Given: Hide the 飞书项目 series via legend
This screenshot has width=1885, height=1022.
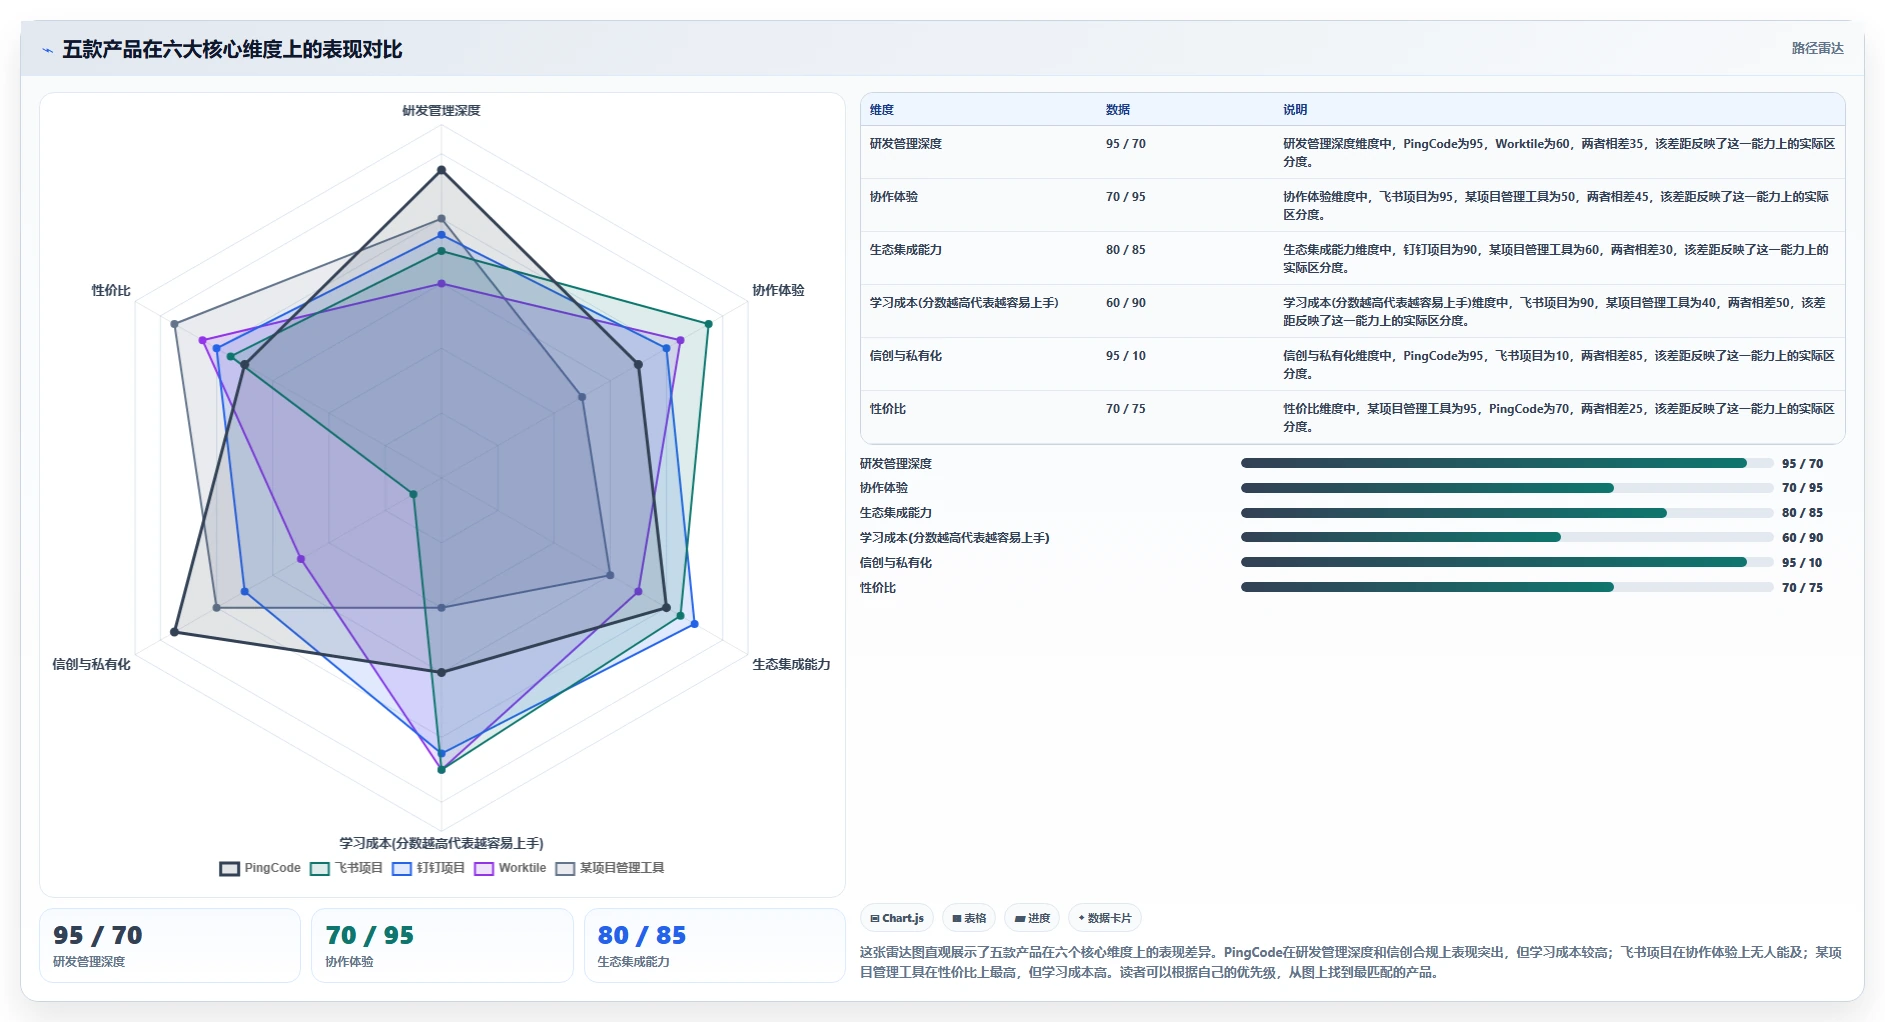Looking at the screenshot, I should (x=346, y=868).
